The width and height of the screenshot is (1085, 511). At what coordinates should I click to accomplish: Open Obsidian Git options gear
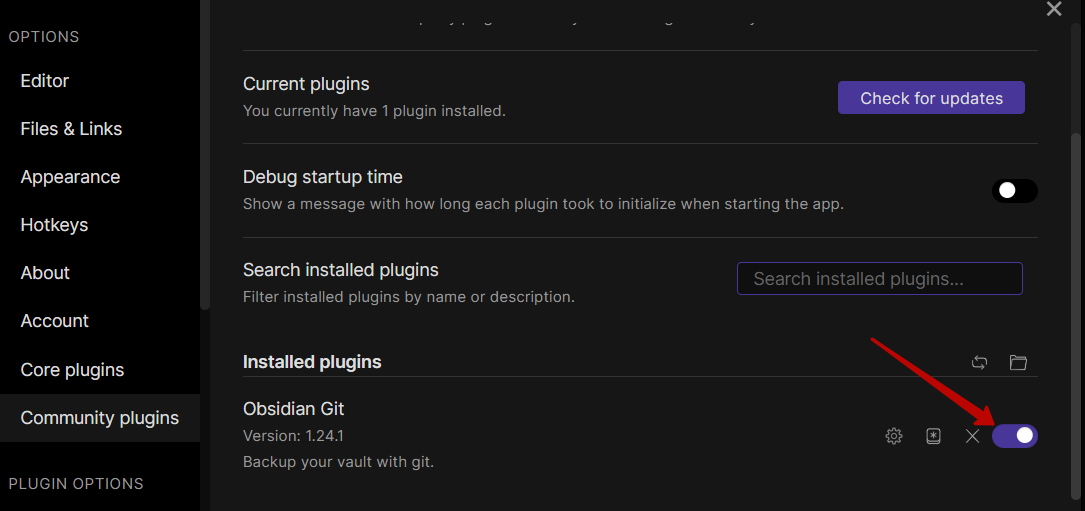tap(894, 436)
